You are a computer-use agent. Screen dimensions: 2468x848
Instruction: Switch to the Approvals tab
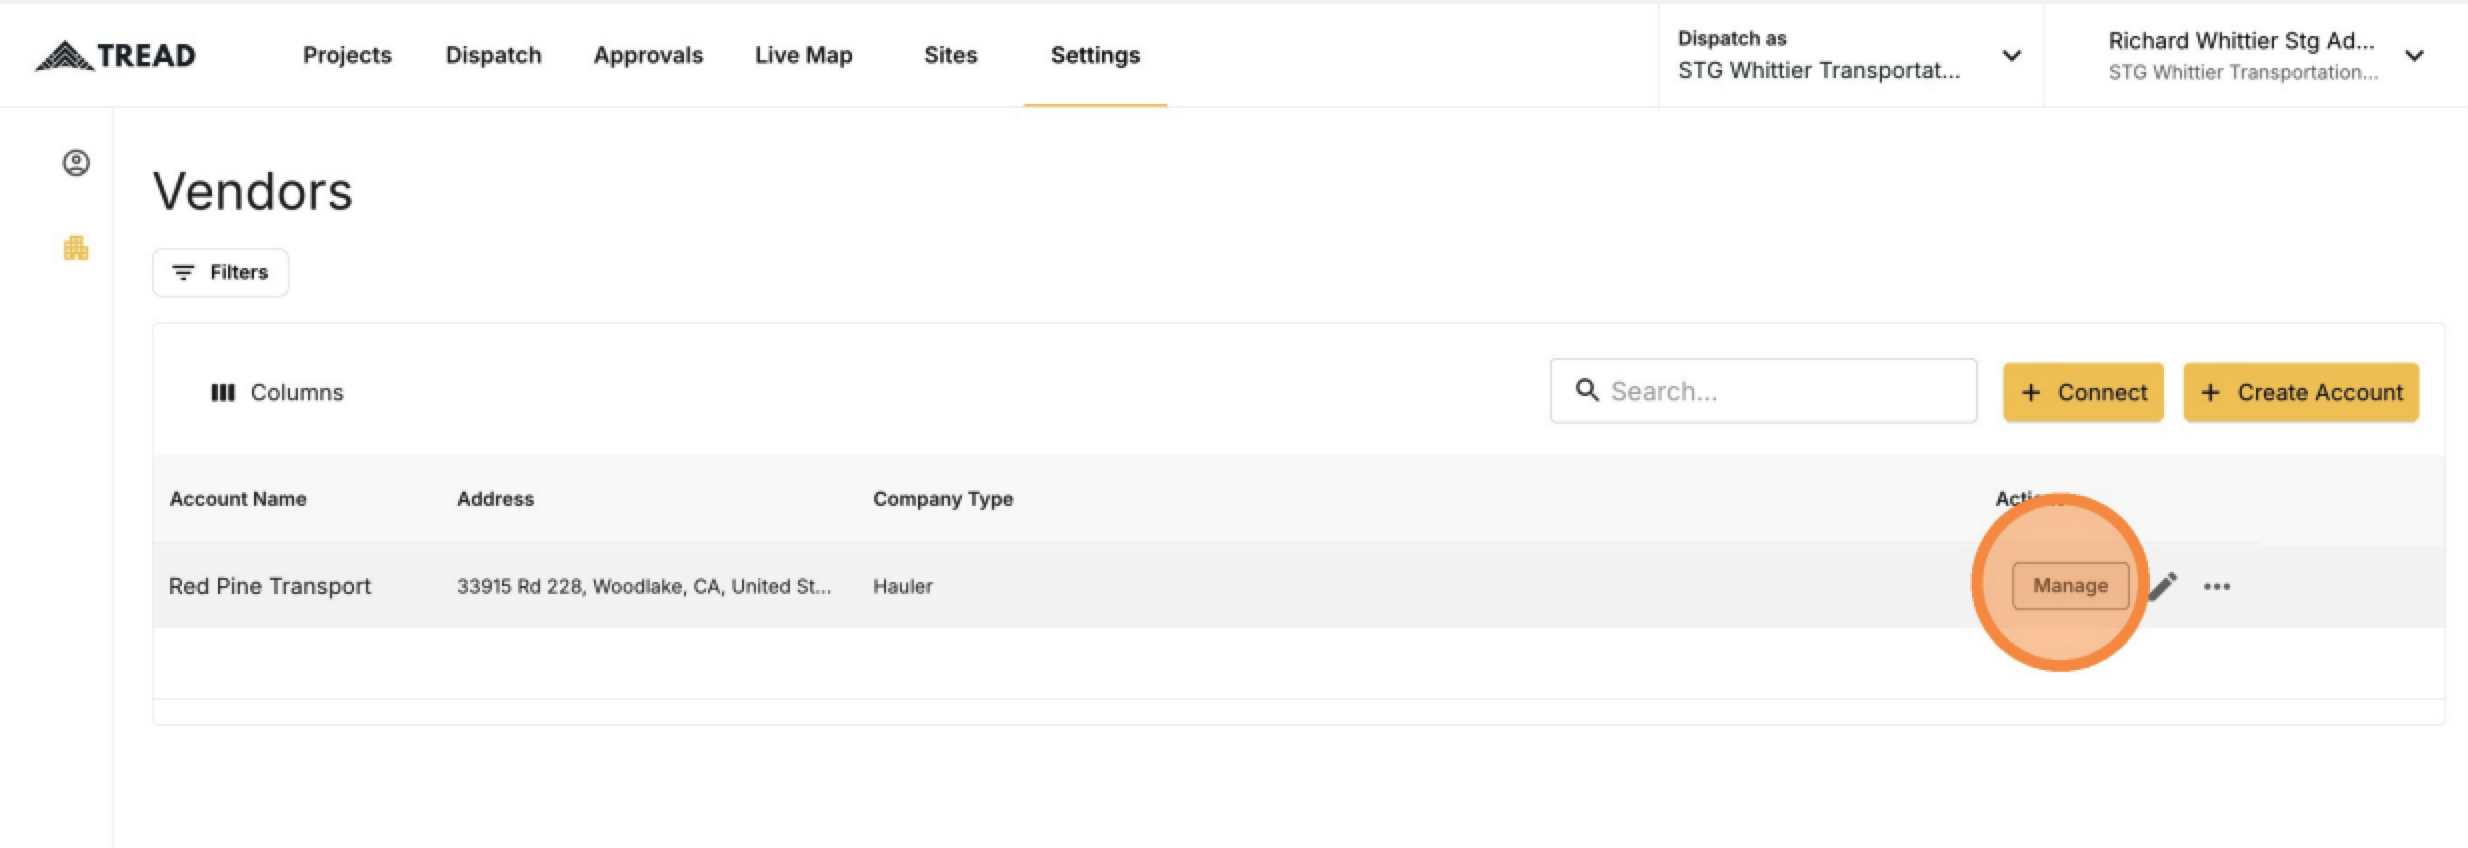point(648,55)
